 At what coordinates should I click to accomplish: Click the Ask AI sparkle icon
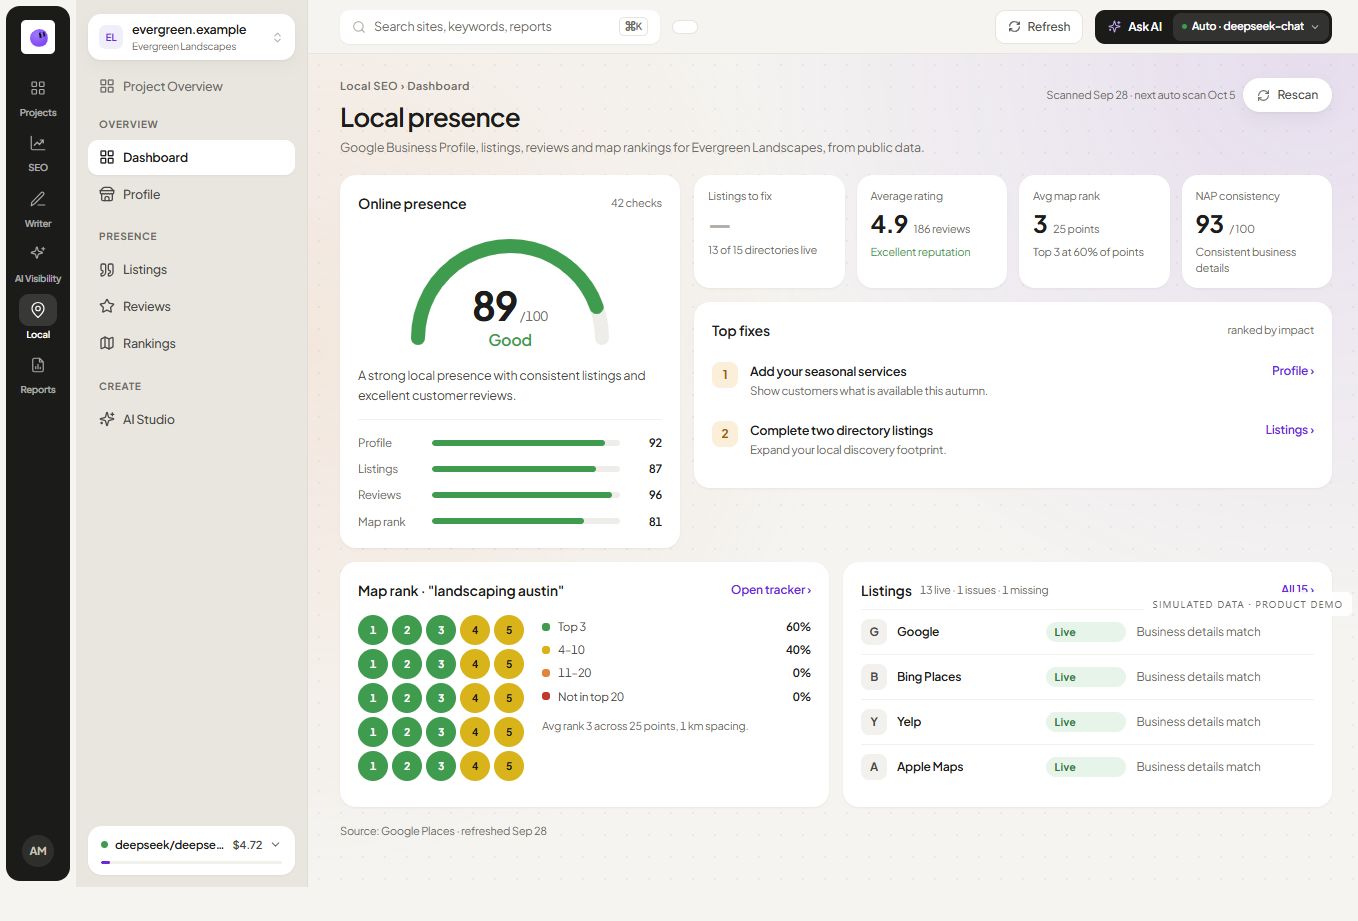(x=1115, y=27)
